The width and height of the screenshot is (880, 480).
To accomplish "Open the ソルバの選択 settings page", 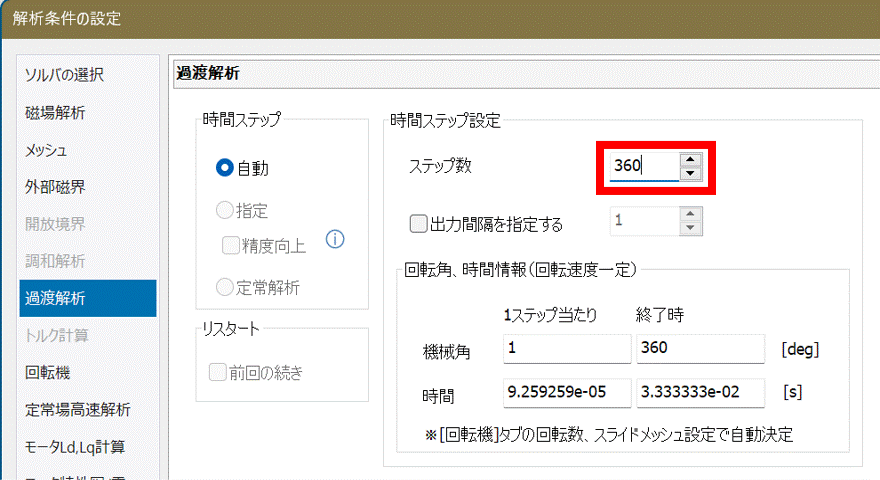I will [x=65, y=75].
